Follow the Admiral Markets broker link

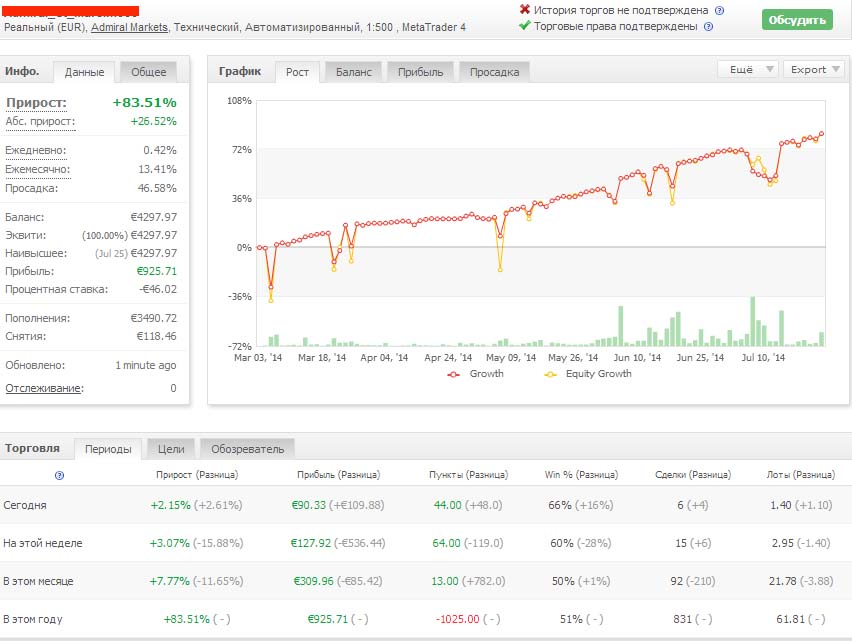129,27
